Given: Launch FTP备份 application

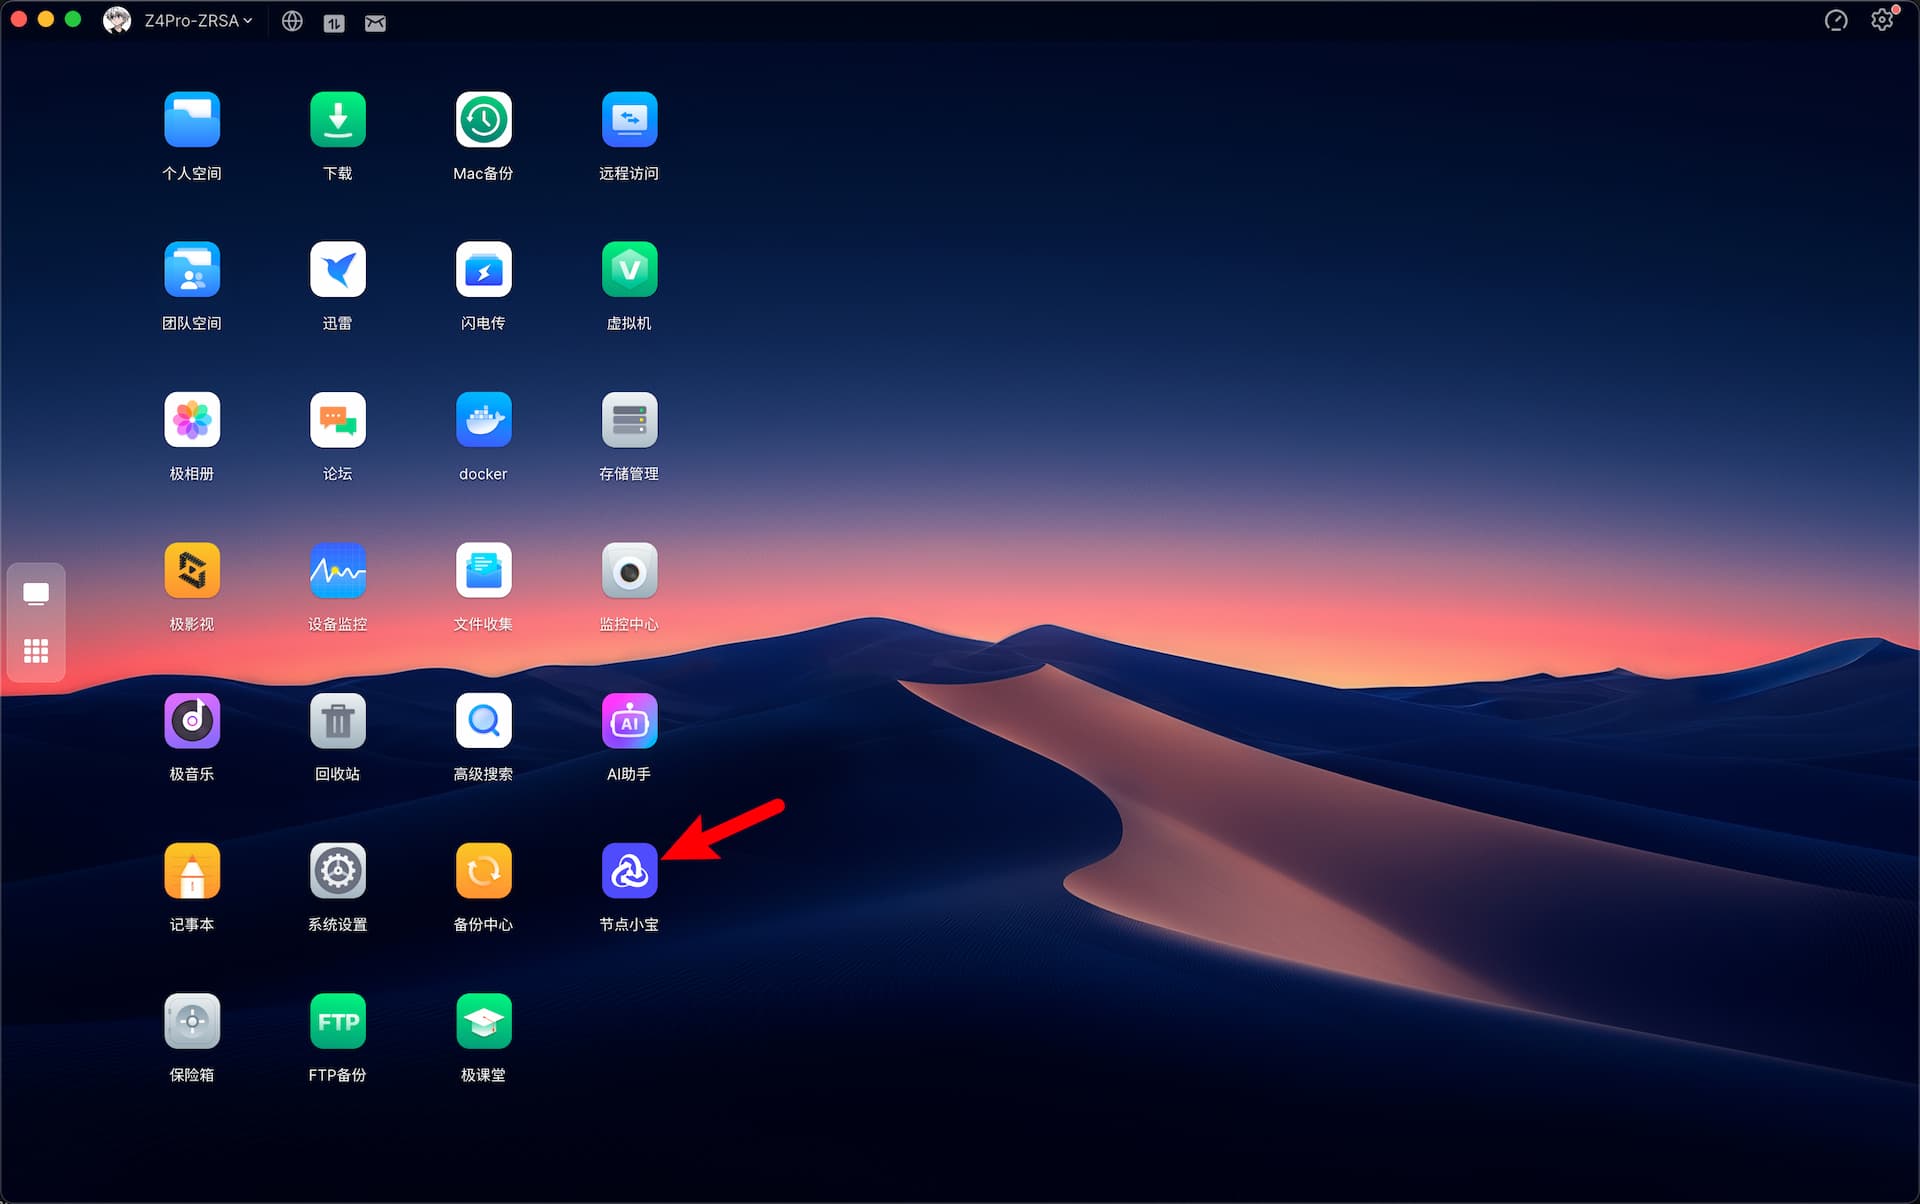Looking at the screenshot, I should click(337, 1021).
